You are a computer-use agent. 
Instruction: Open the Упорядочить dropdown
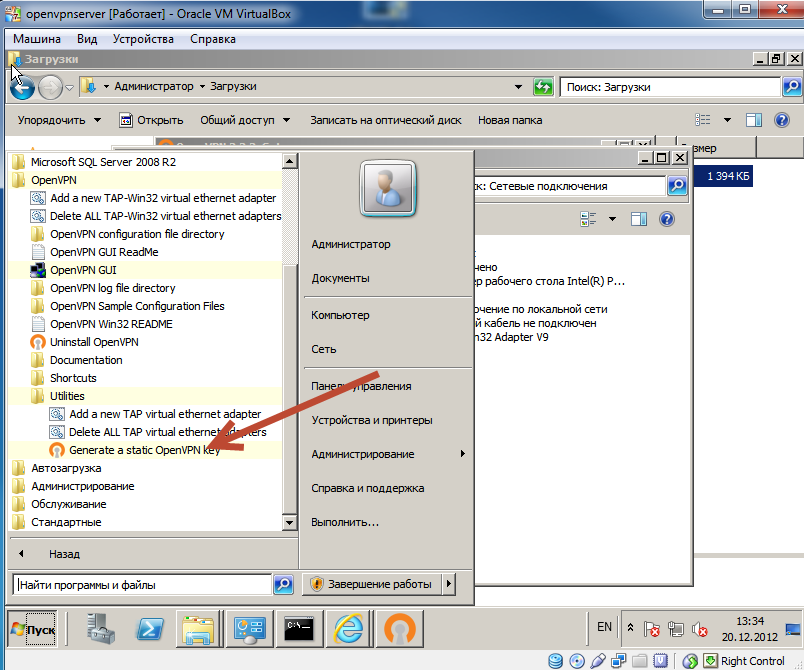click(59, 120)
